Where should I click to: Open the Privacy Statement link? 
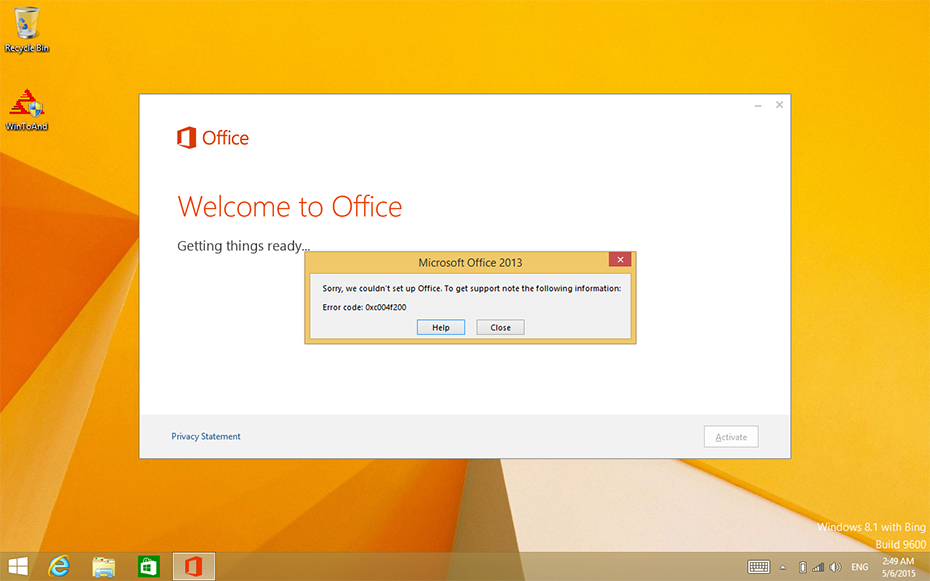[206, 436]
